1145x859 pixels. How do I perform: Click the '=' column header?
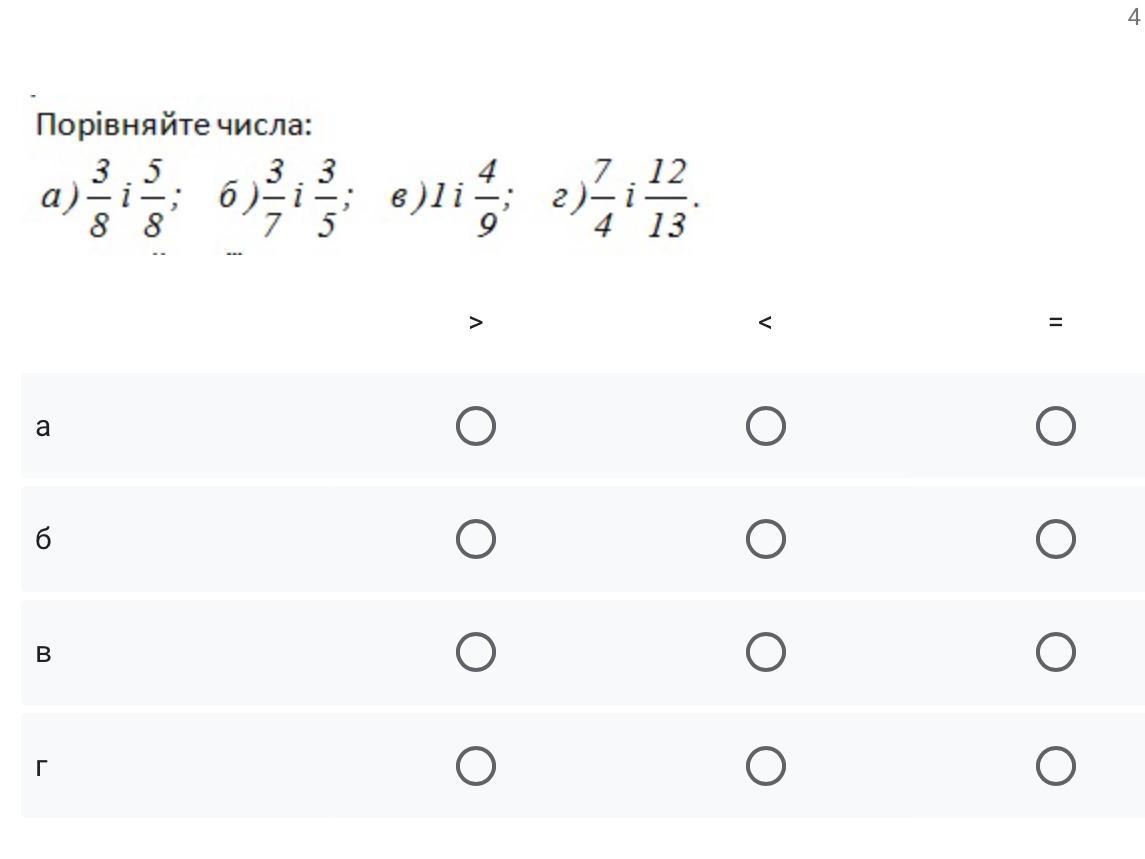click(x=1055, y=322)
